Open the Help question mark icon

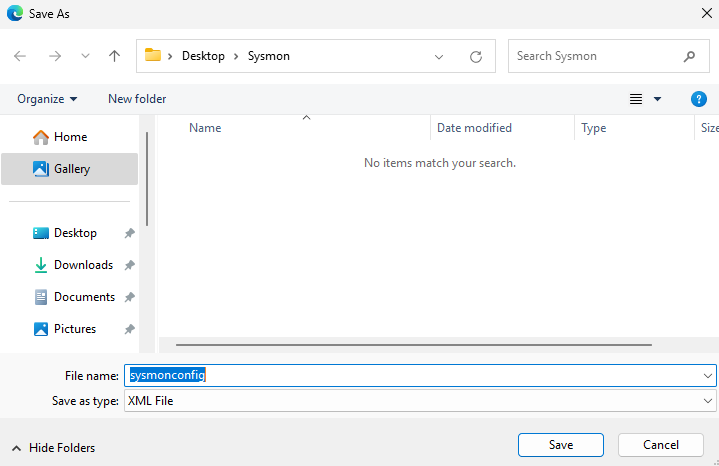click(699, 99)
